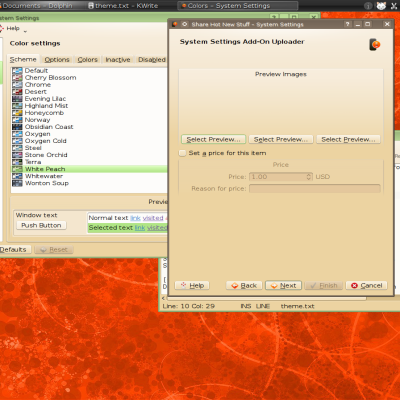This screenshot has height=400, width=400.
Task: Click the link sample in Selected text preview
Action: (140, 228)
